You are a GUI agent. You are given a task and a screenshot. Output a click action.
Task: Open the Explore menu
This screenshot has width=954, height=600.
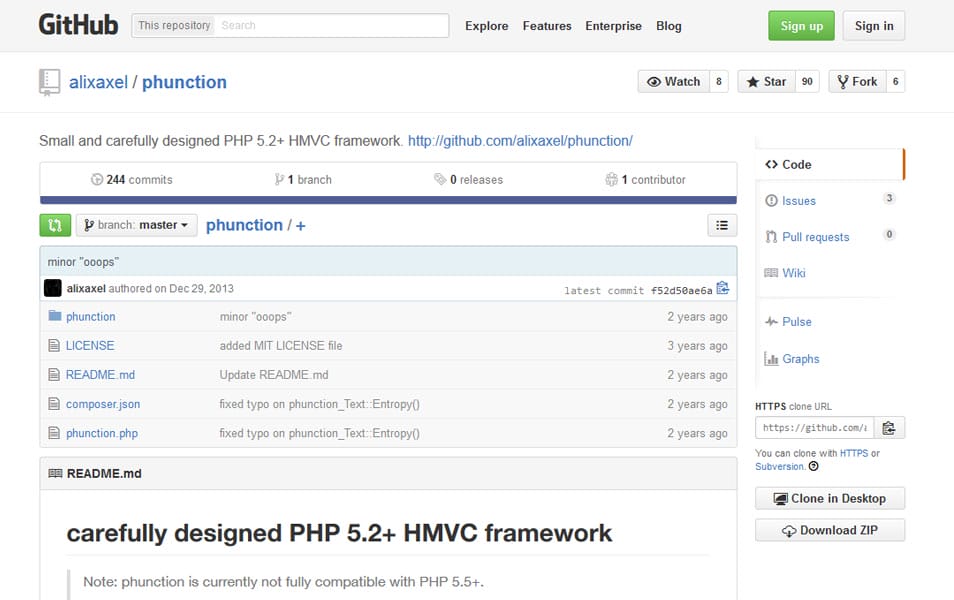click(x=487, y=26)
